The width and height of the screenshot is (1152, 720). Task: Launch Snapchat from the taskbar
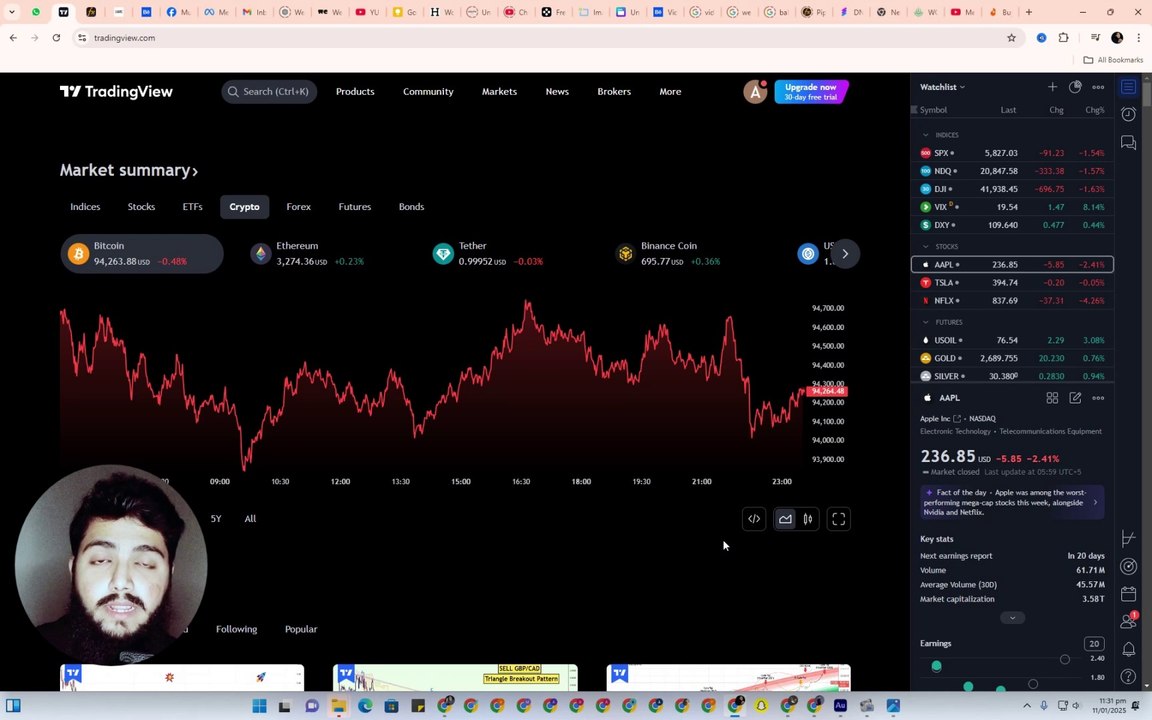pyautogui.click(x=761, y=706)
